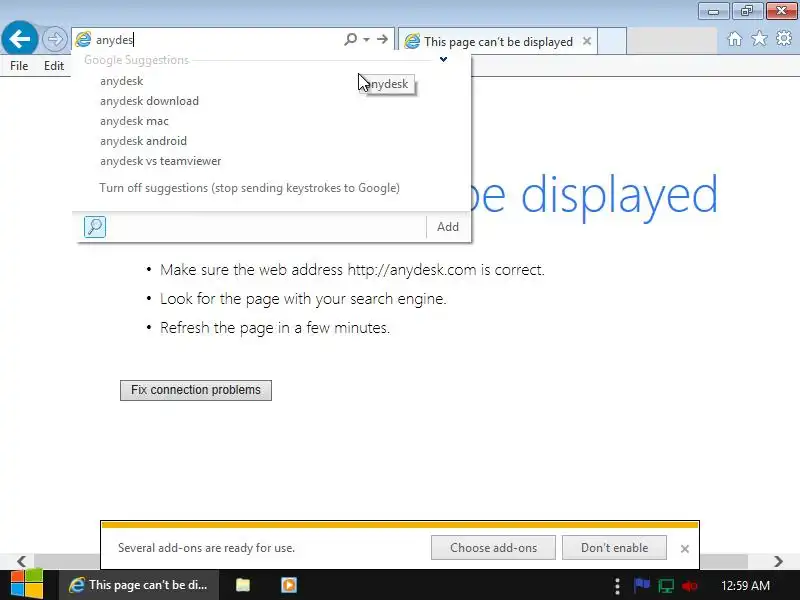
Task: Close the 'This page can't be displayed' tab
Action: (x=587, y=41)
